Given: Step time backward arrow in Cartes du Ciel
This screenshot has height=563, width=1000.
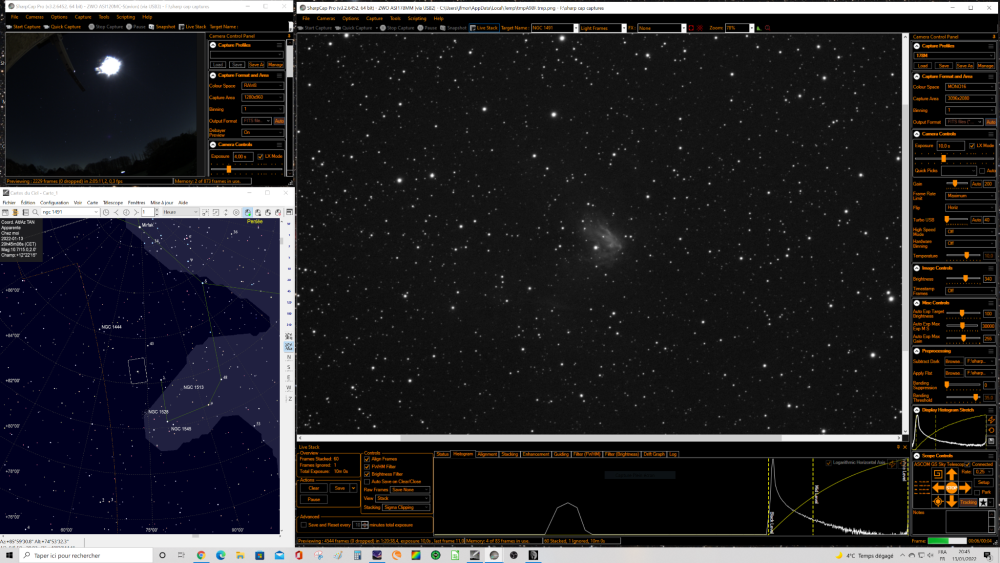Looking at the screenshot, I should [116, 212].
